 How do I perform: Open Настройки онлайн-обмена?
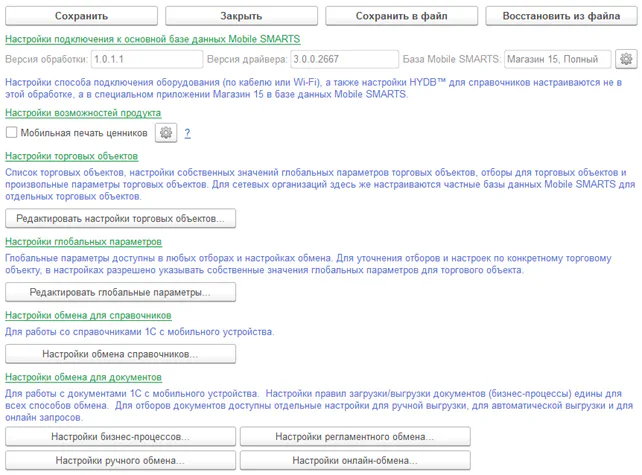355,460
